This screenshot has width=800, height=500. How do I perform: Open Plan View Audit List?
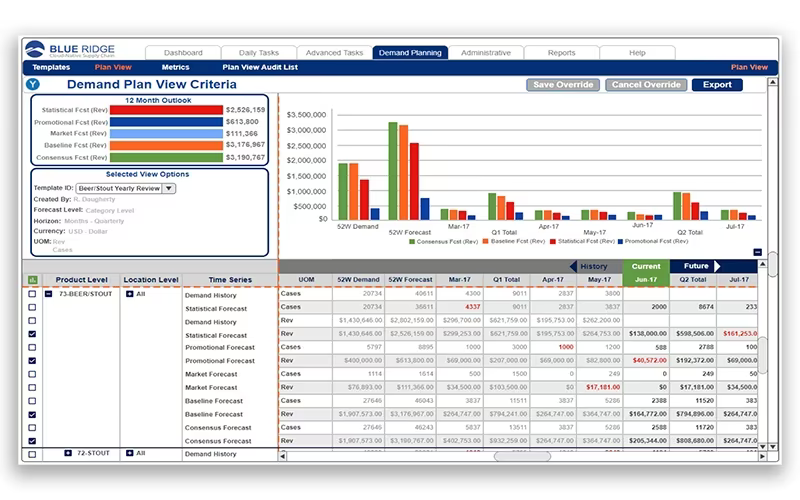pos(260,67)
